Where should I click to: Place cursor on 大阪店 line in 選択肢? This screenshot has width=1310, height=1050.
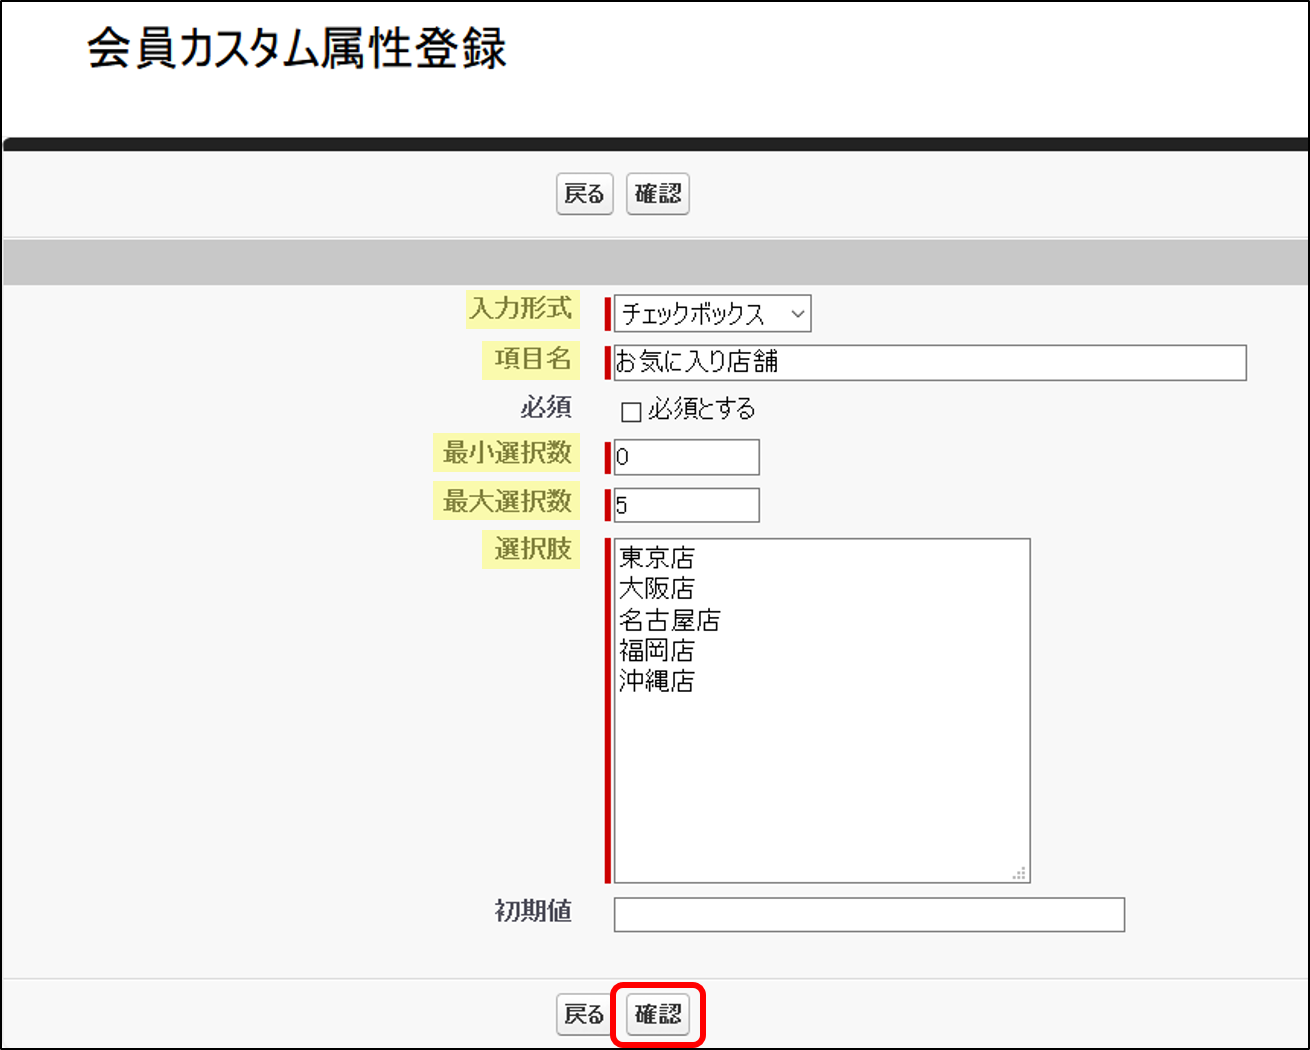tap(657, 589)
